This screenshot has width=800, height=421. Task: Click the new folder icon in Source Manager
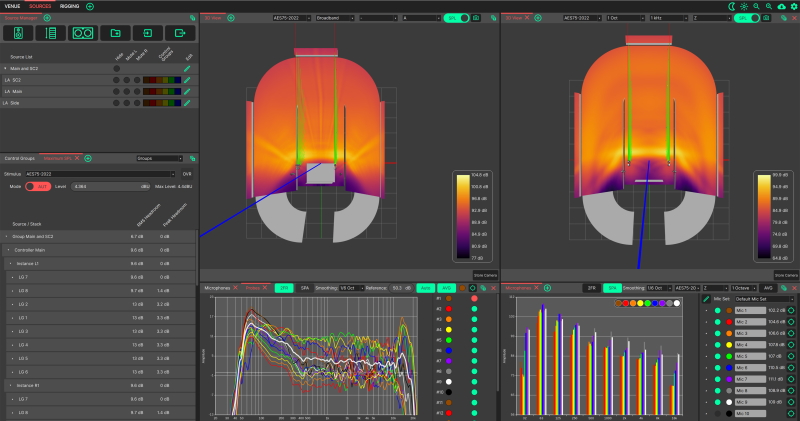(117, 33)
